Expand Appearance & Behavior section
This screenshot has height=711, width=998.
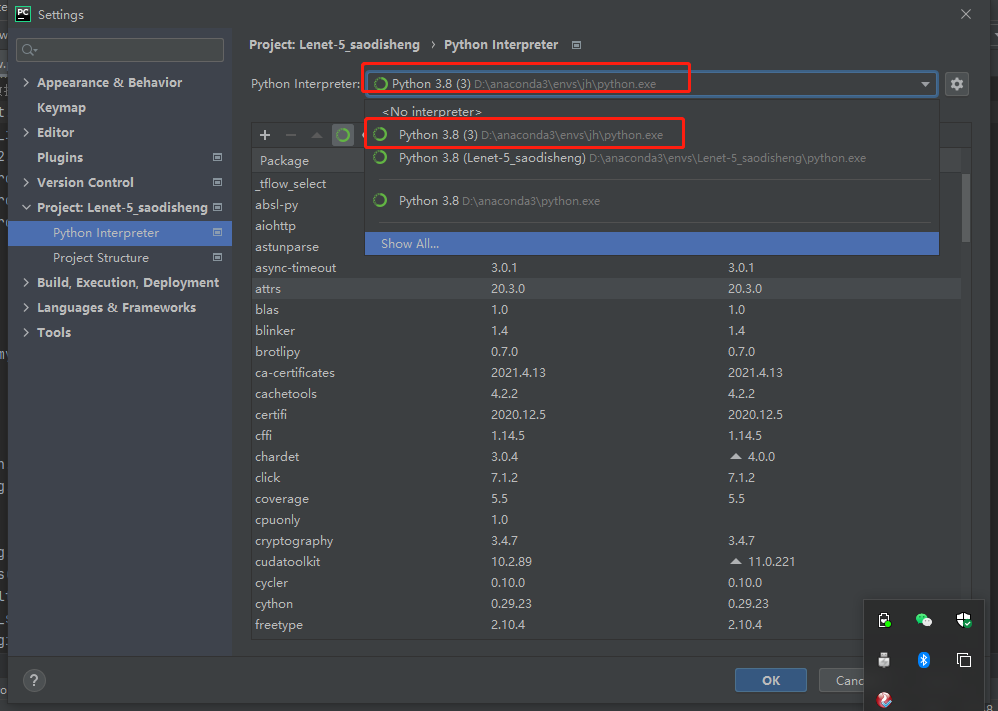[x=26, y=82]
